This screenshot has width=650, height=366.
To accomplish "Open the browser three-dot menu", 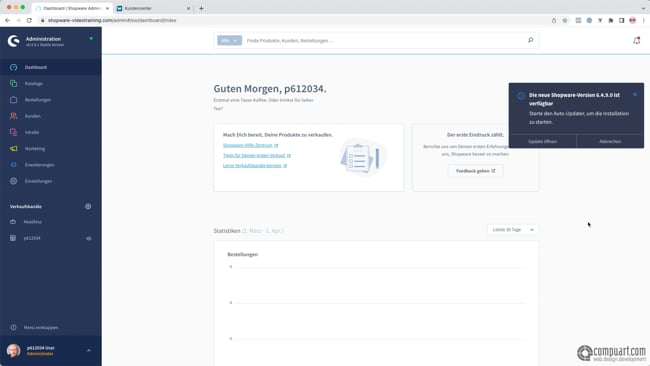I will click(644, 20).
